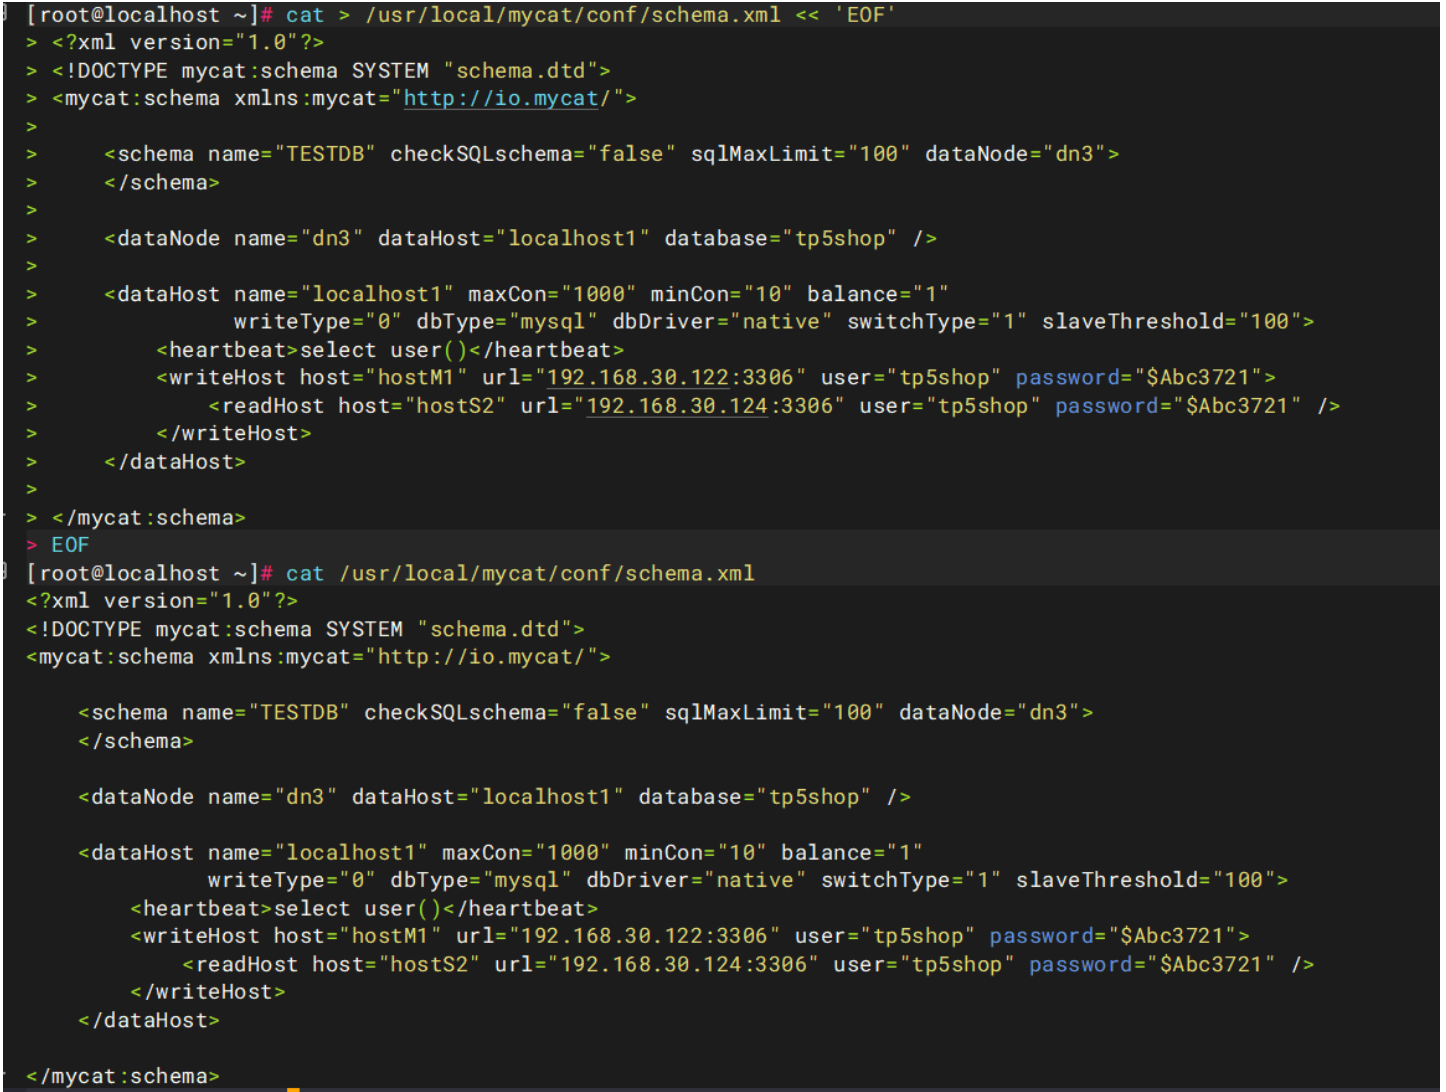Click the quoted 'EOF' delimiter in the first command
The width and height of the screenshot is (1446, 1092).
[866, 15]
